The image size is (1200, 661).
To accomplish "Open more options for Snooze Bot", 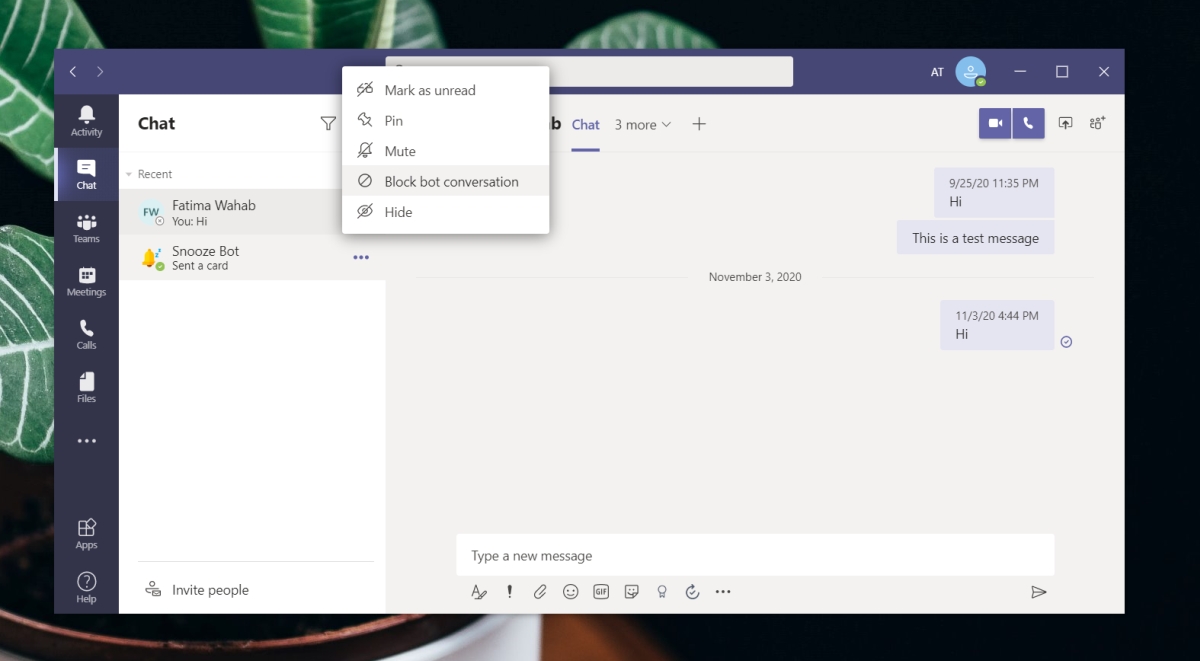I will click(361, 258).
